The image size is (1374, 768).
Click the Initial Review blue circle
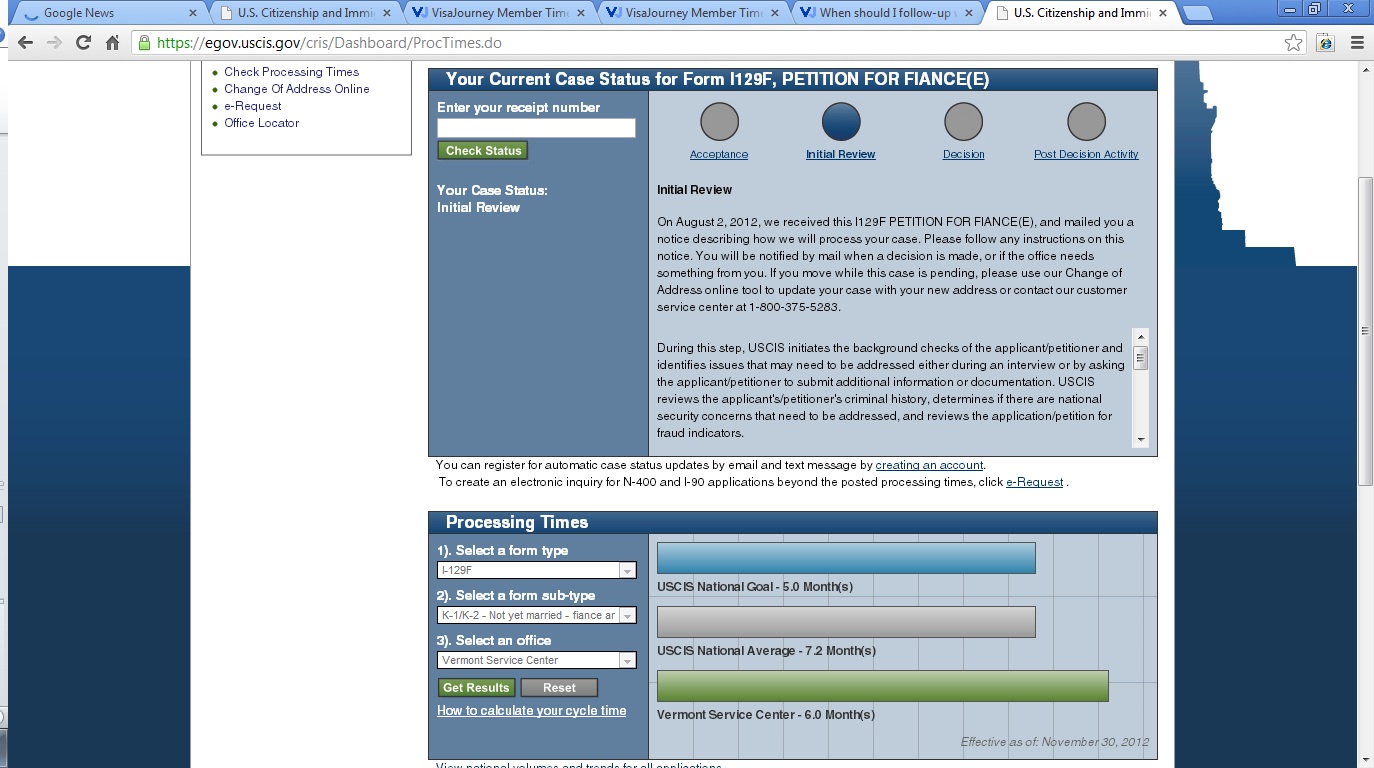point(841,122)
